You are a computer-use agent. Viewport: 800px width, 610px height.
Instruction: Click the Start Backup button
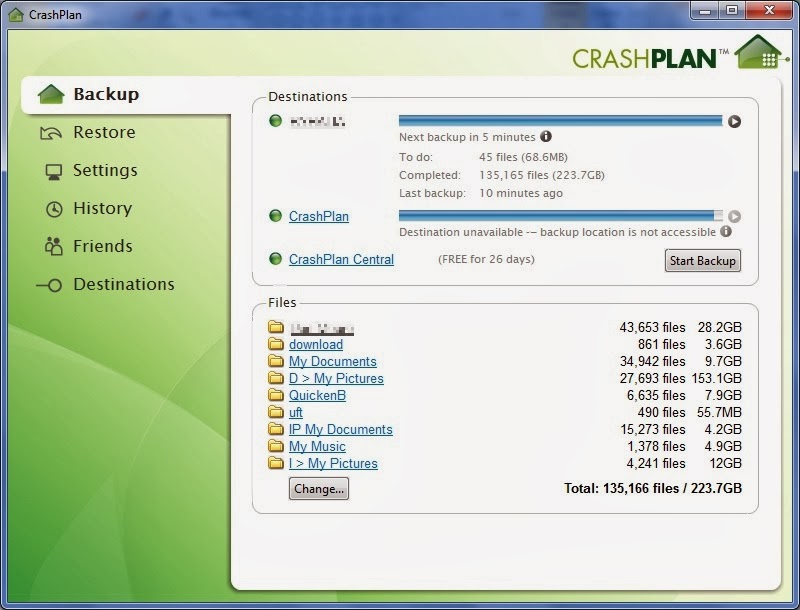point(703,261)
